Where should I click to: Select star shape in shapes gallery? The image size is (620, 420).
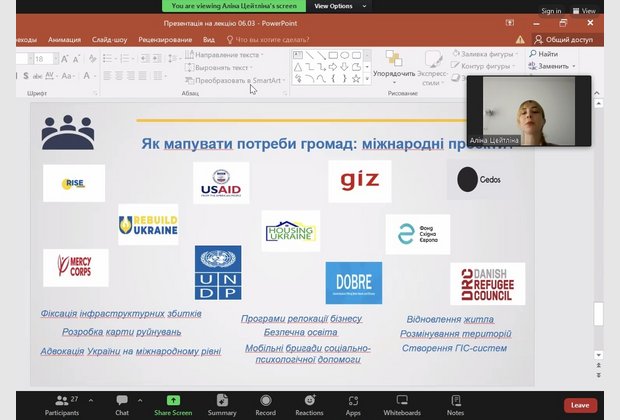click(x=356, y=79)
